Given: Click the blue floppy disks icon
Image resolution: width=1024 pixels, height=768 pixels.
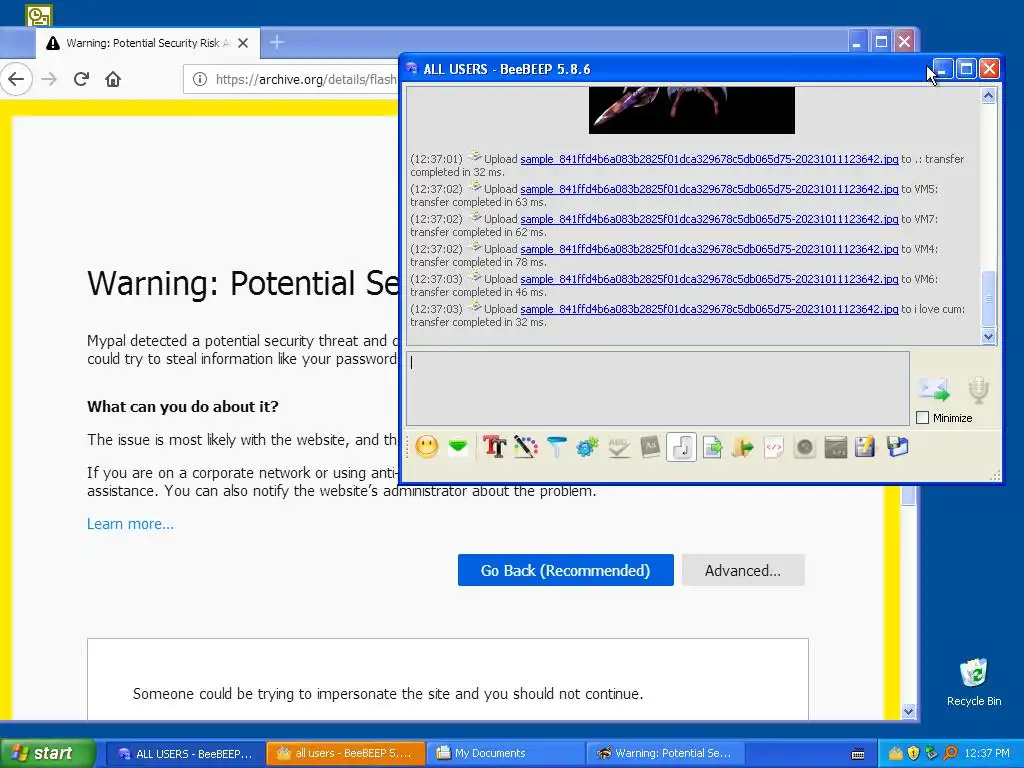Looking at the screenshot, I should coord(897,447).
